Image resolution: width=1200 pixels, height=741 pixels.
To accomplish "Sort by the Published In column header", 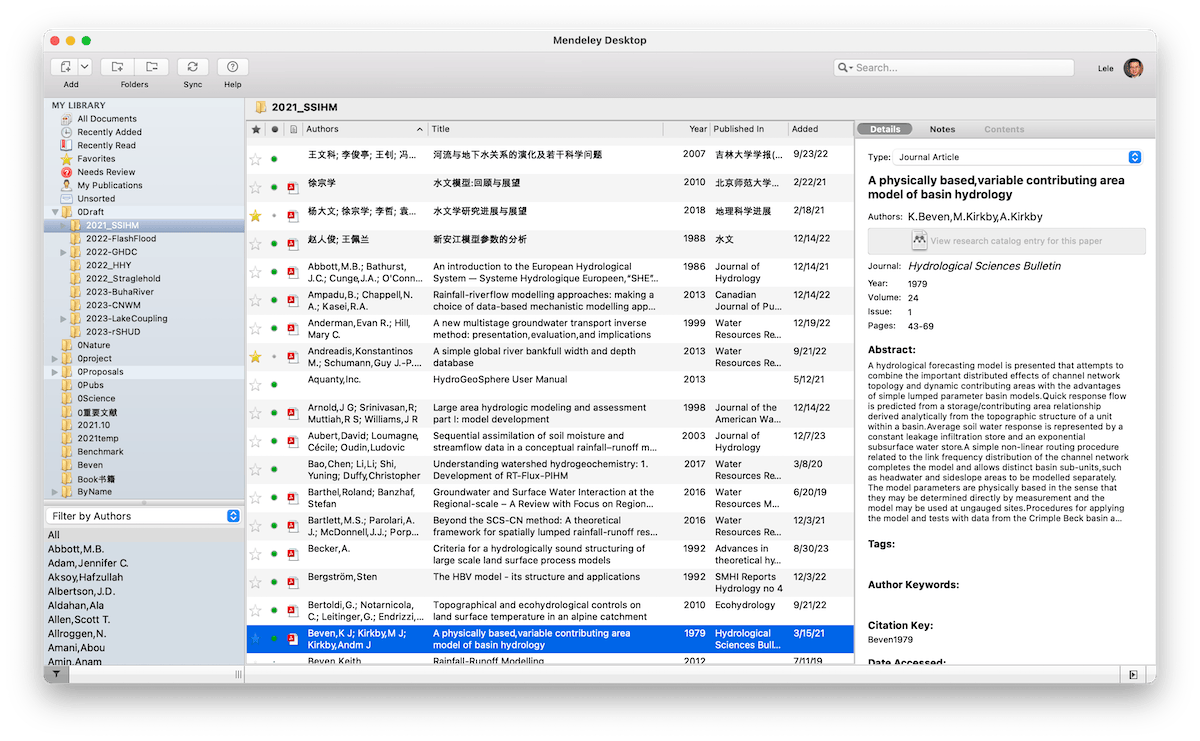I will tap(749, 129).
